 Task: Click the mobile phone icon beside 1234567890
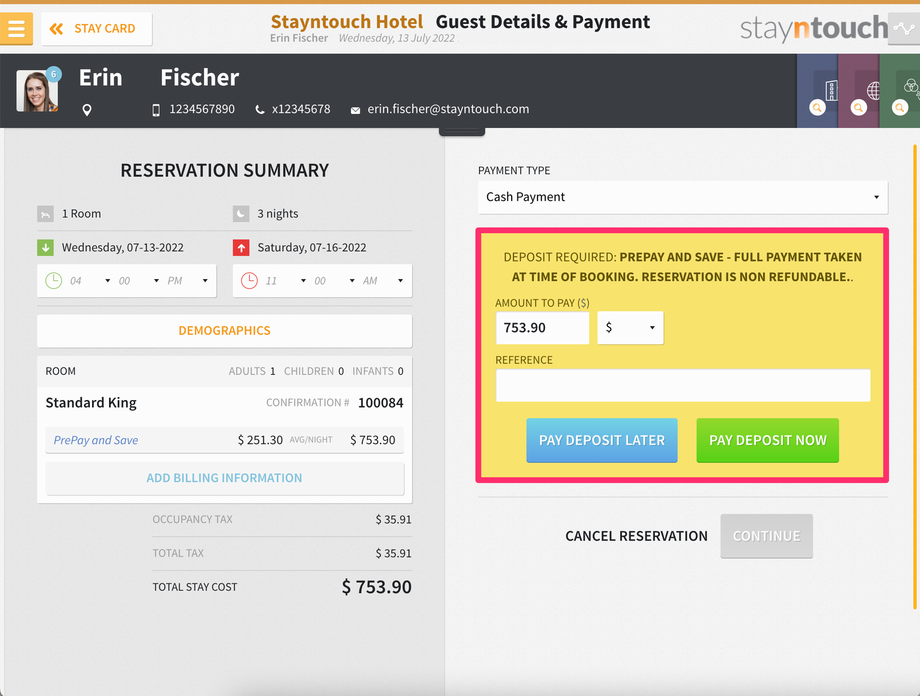coord(156,110)
